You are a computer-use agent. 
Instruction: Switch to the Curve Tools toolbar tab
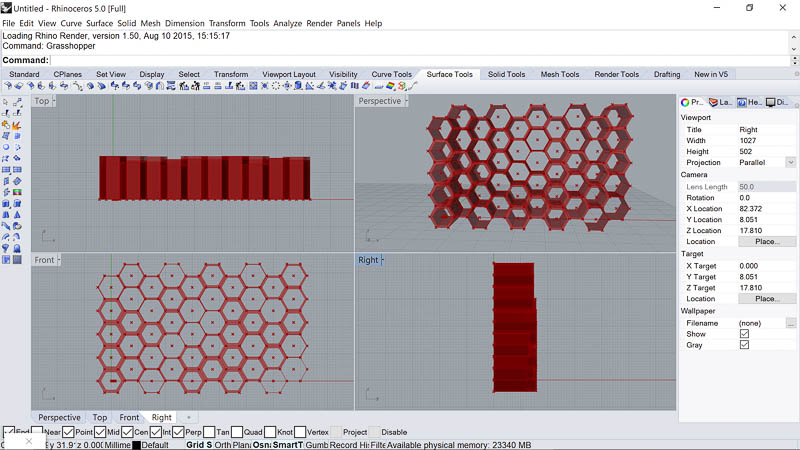(392, 74)
